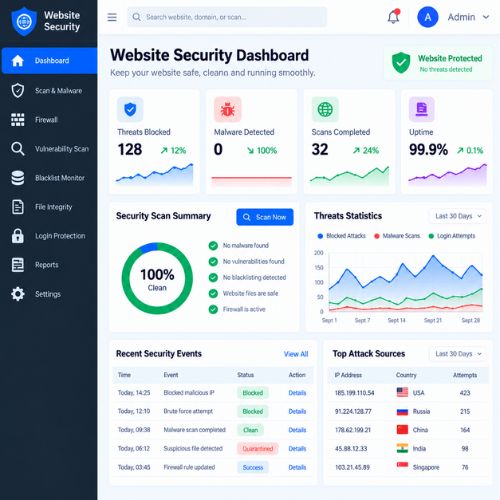Click the Scans Completed globe icon
The image size is (500, 500).
coord(325,109)
